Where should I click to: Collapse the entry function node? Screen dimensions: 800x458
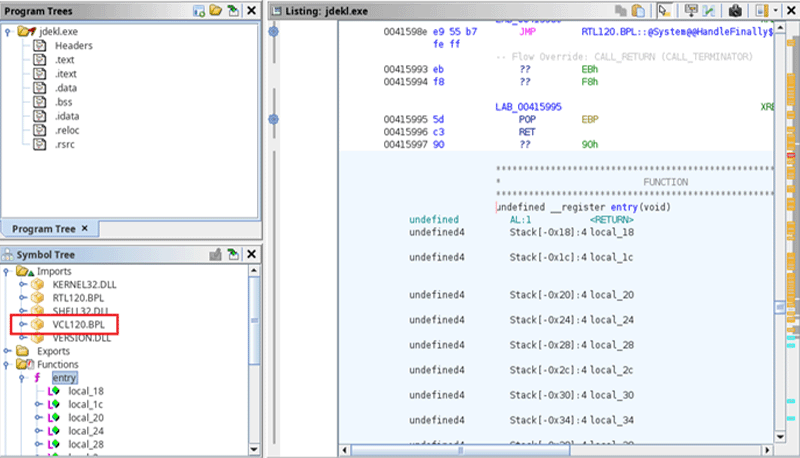click(x=21, y=378)
